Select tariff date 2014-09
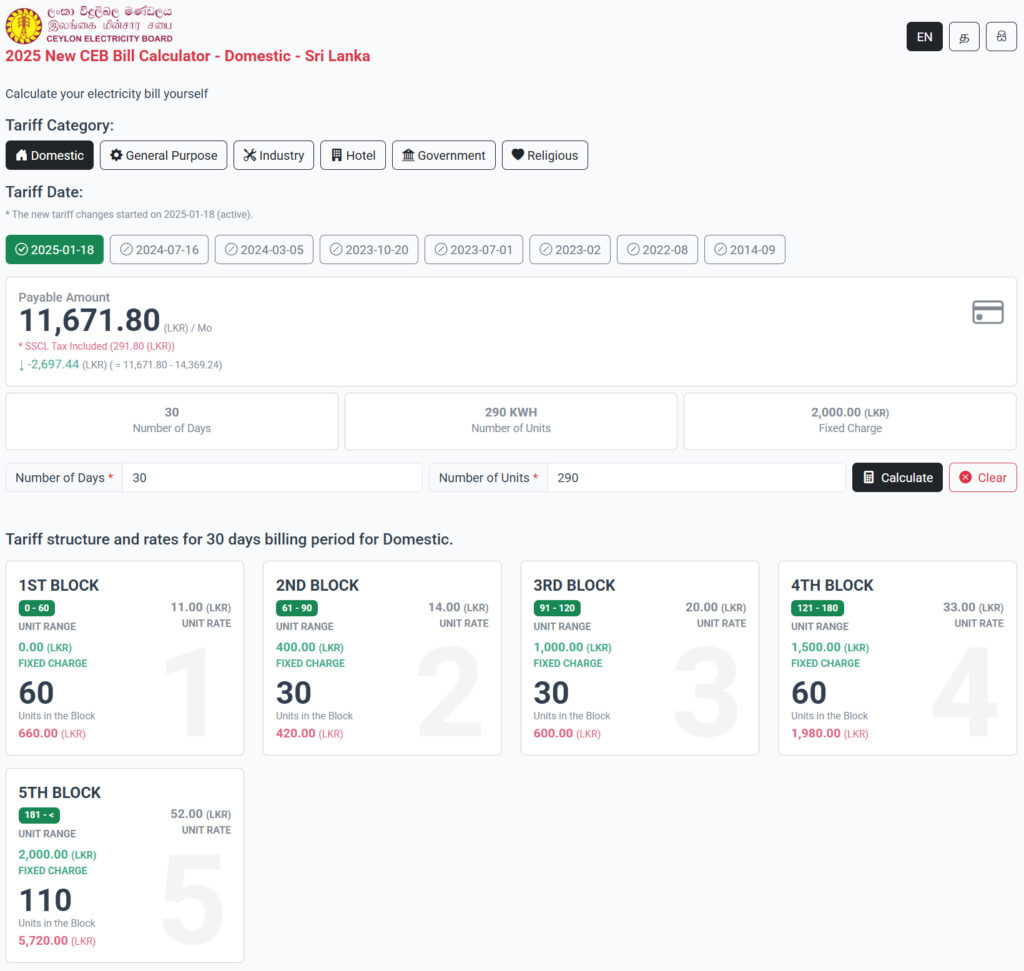 (x=744, y=249)
